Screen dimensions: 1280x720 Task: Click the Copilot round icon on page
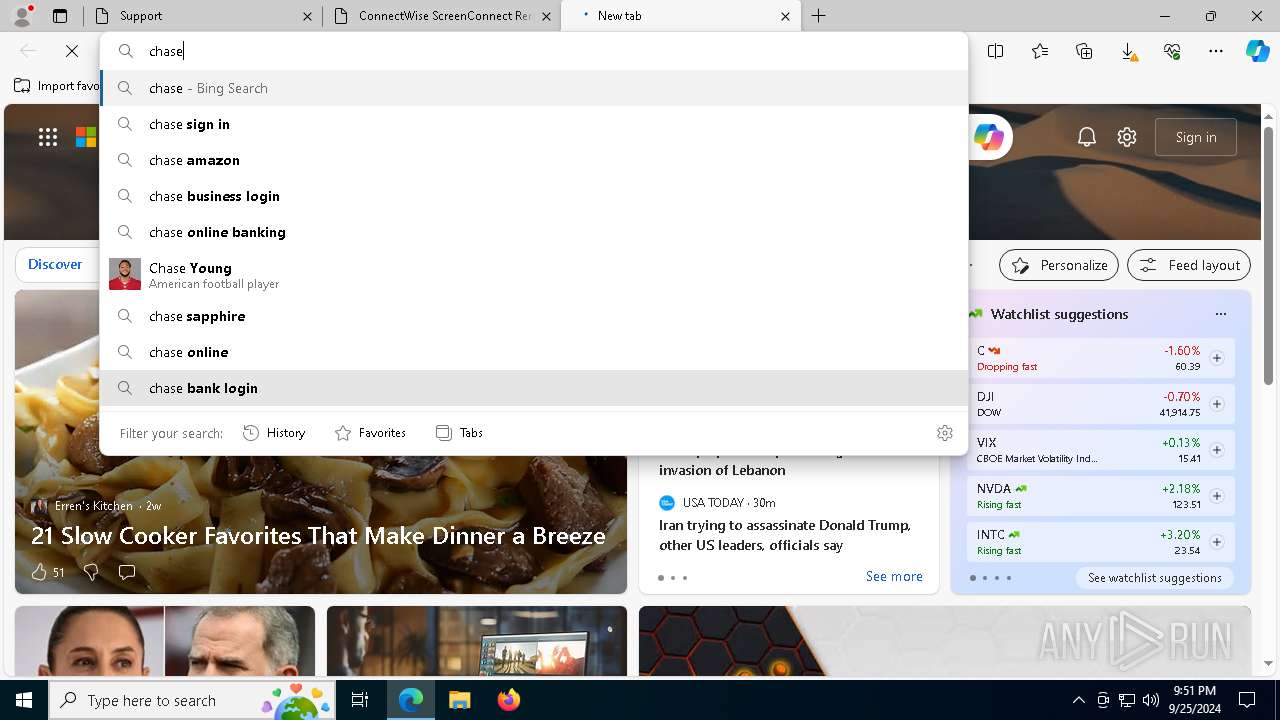[x=989, y=137]
